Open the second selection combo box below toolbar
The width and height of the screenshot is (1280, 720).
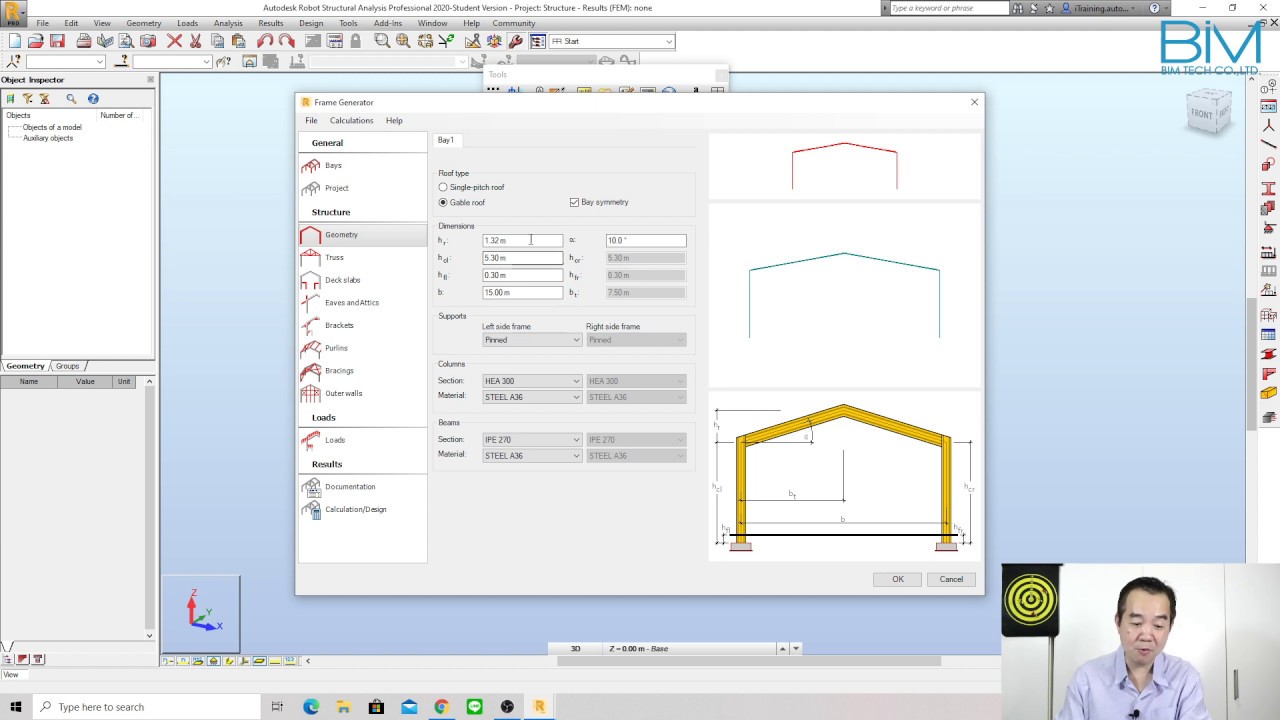click(172, 62)
